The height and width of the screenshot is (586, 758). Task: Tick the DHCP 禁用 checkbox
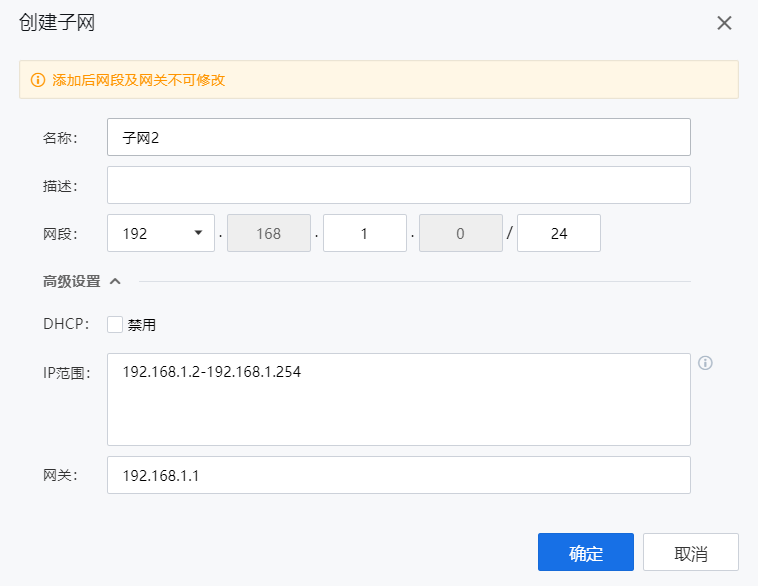(115, 324)
